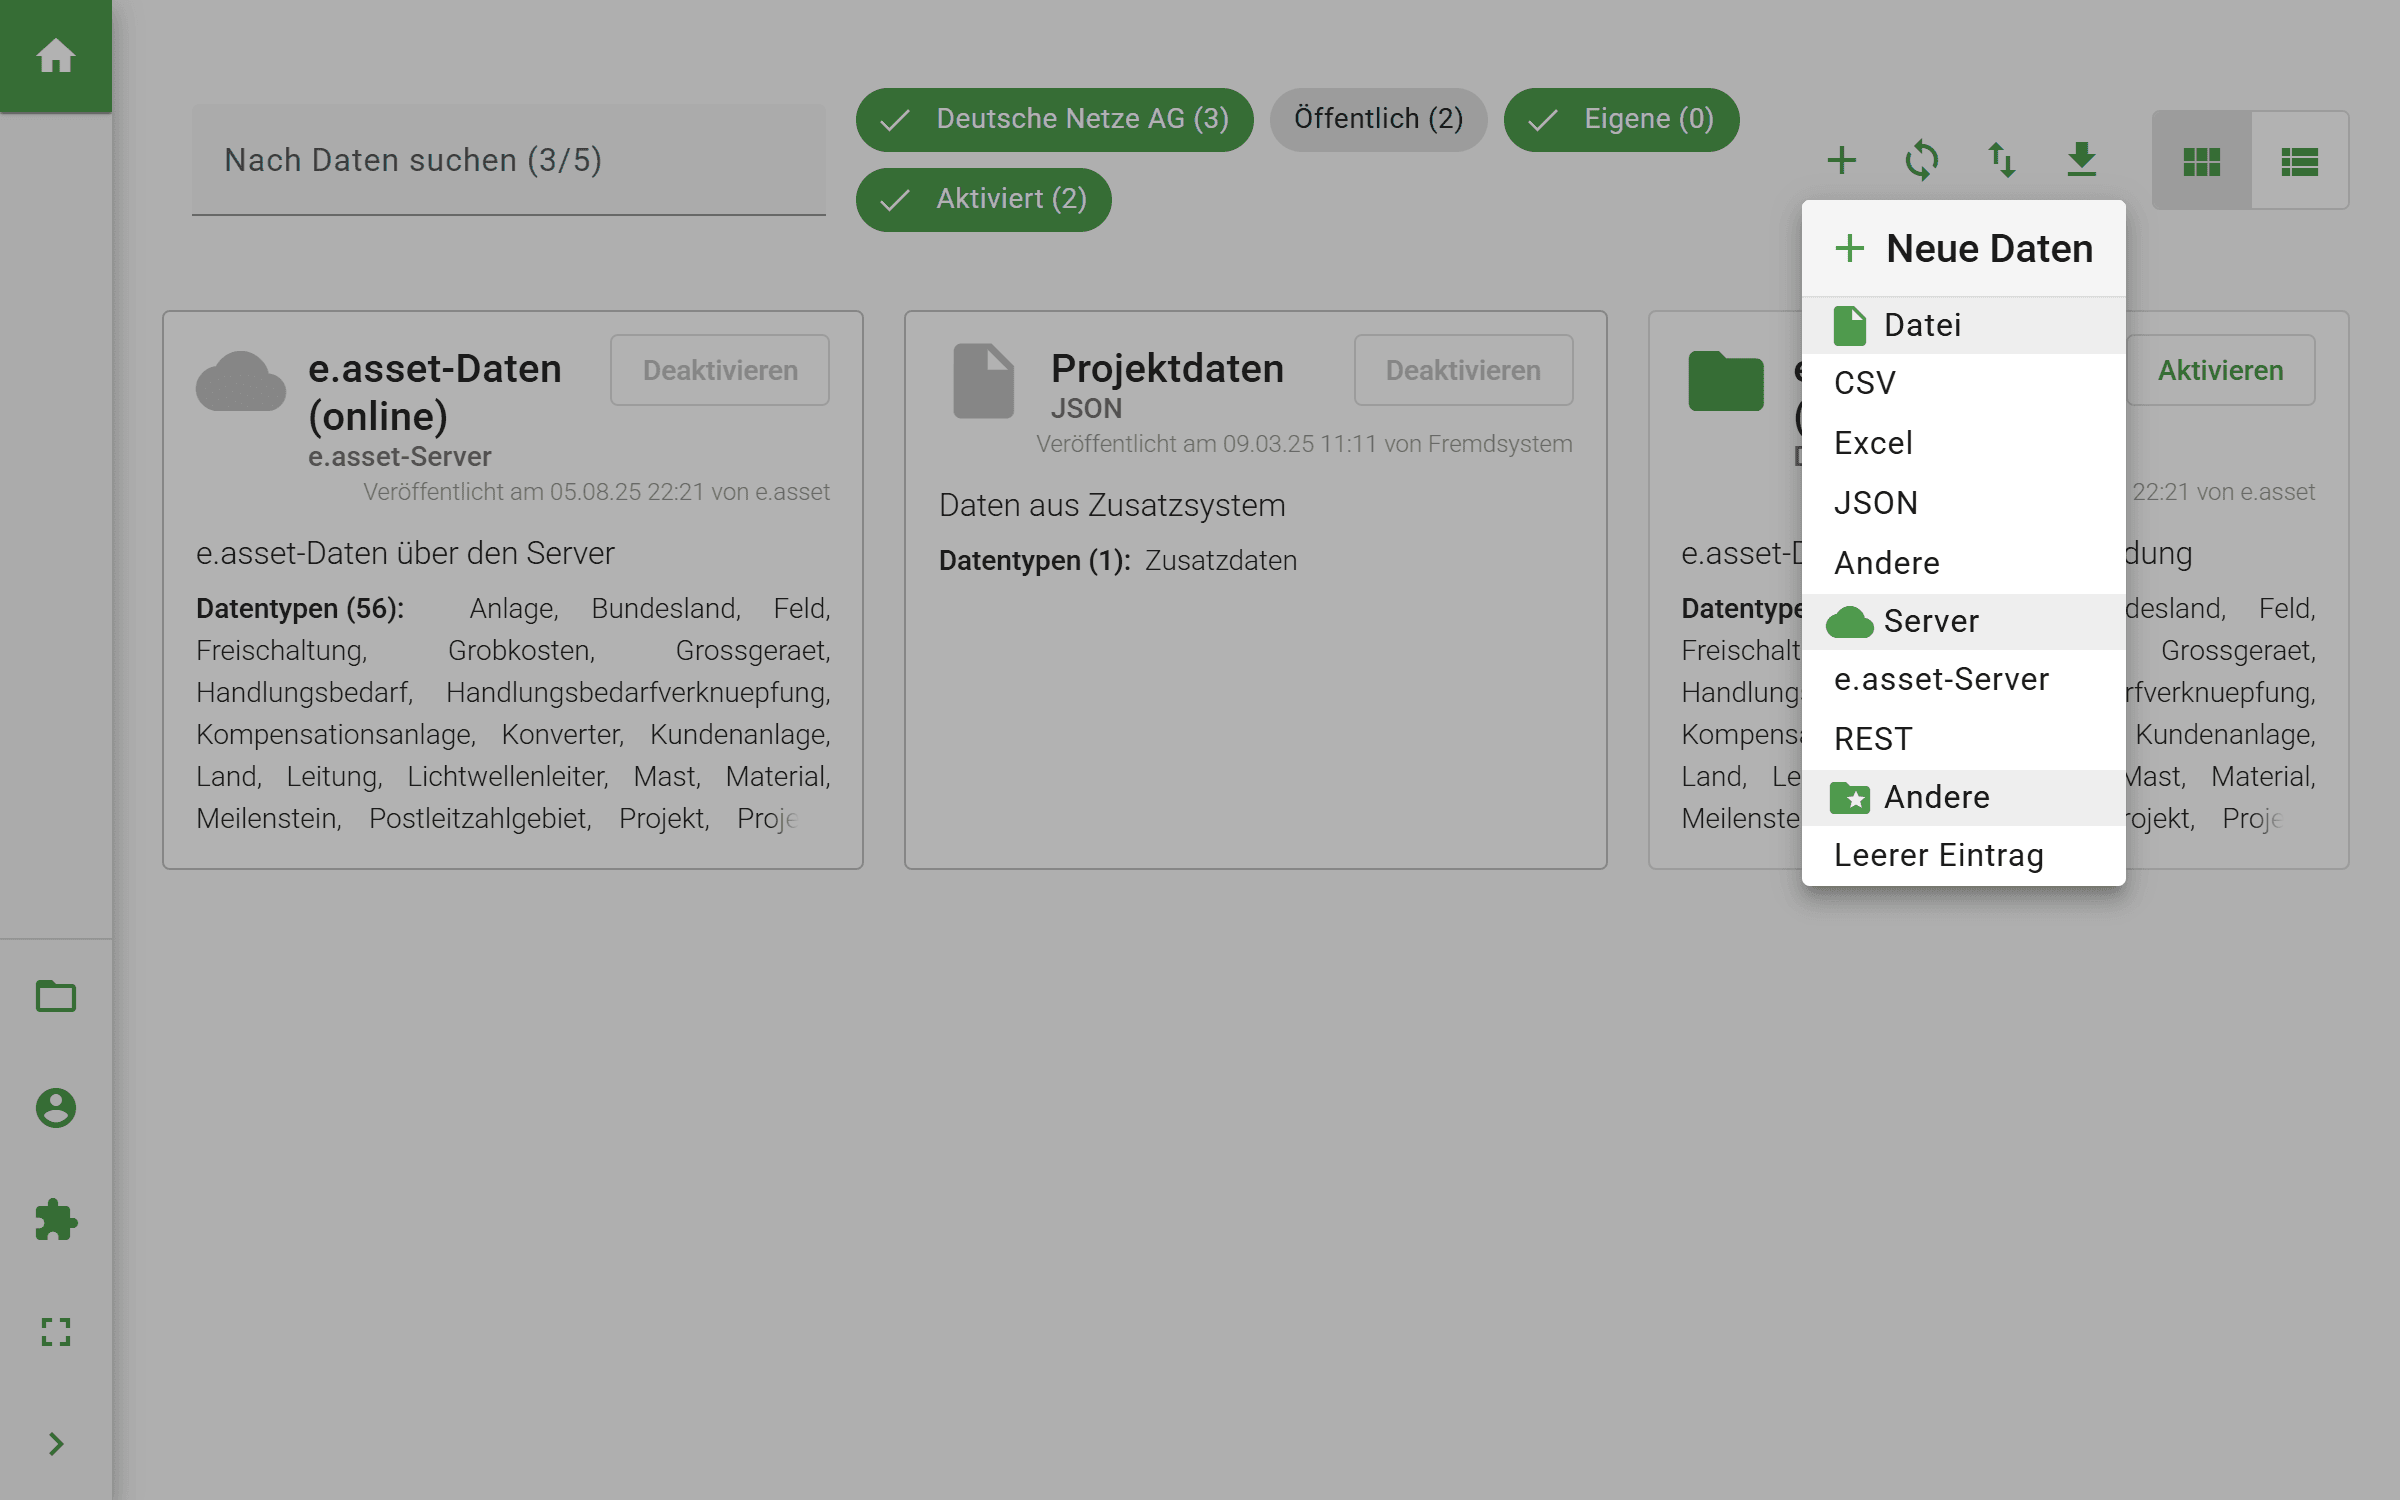Image resolution: width=2400 pixels, height=1500 pixels.
Task: Open the user profile sidebar entry
Action: 56,1108
